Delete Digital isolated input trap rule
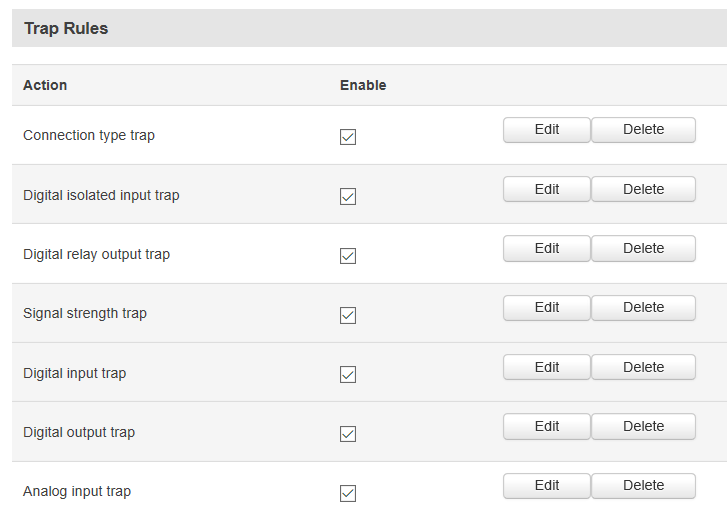Viewport: 727px width, 518px height. (643, 189)
